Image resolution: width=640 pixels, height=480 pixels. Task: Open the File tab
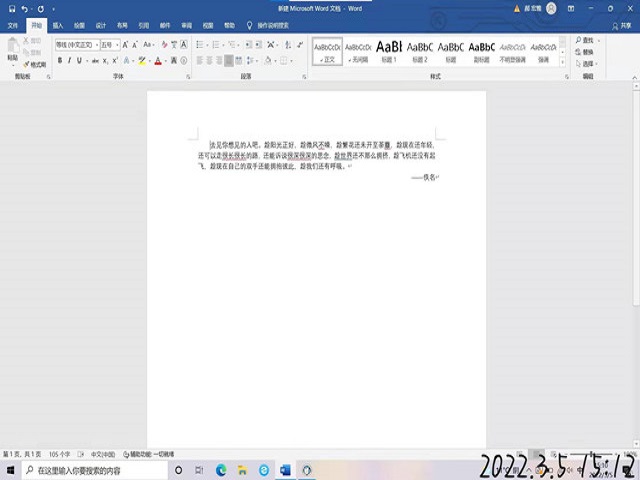point(13,25)
